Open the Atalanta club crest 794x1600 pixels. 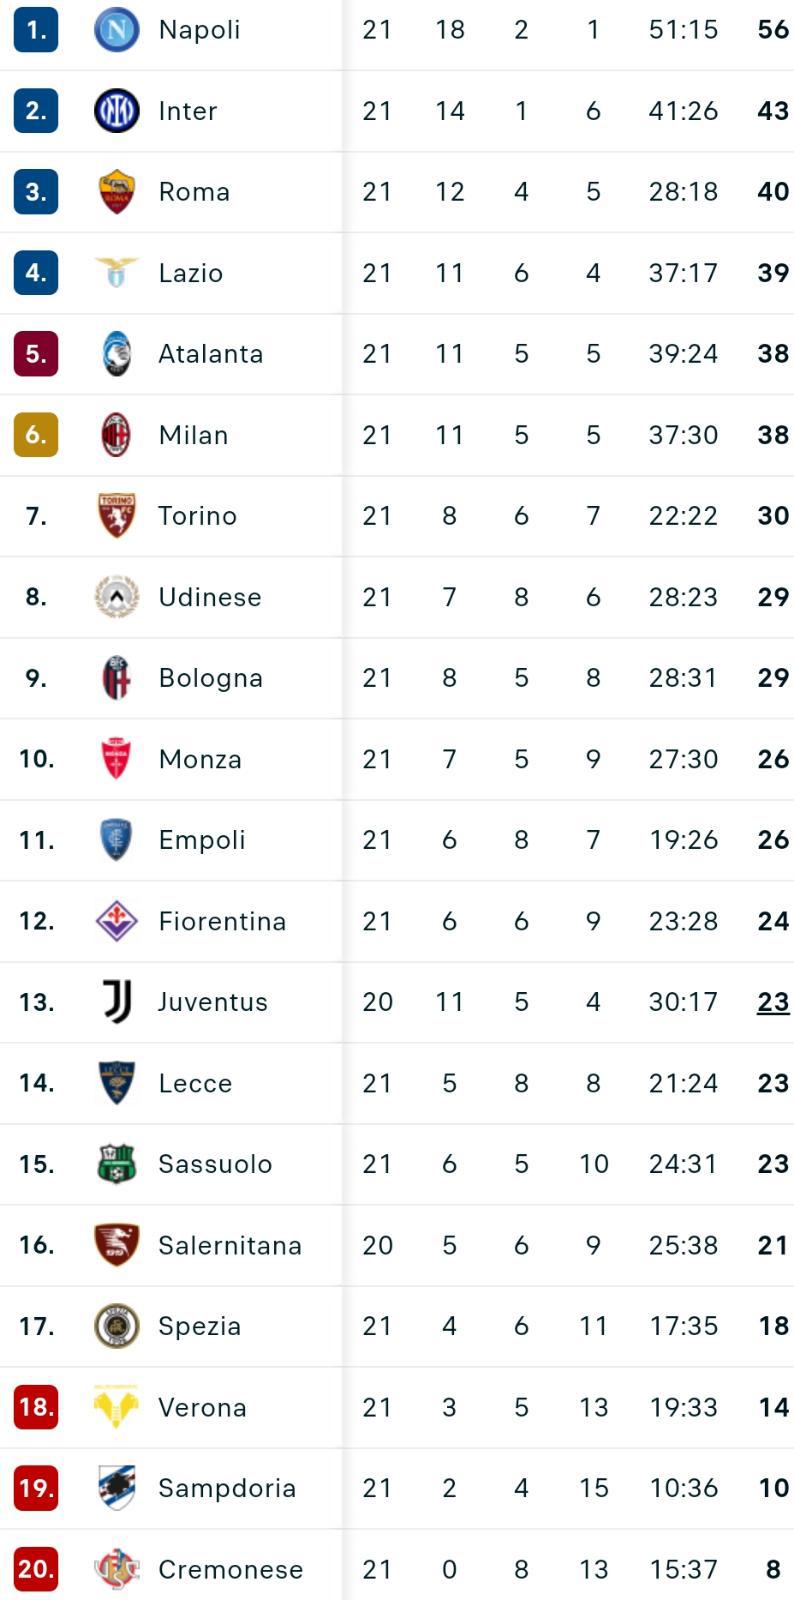[116, 354]
